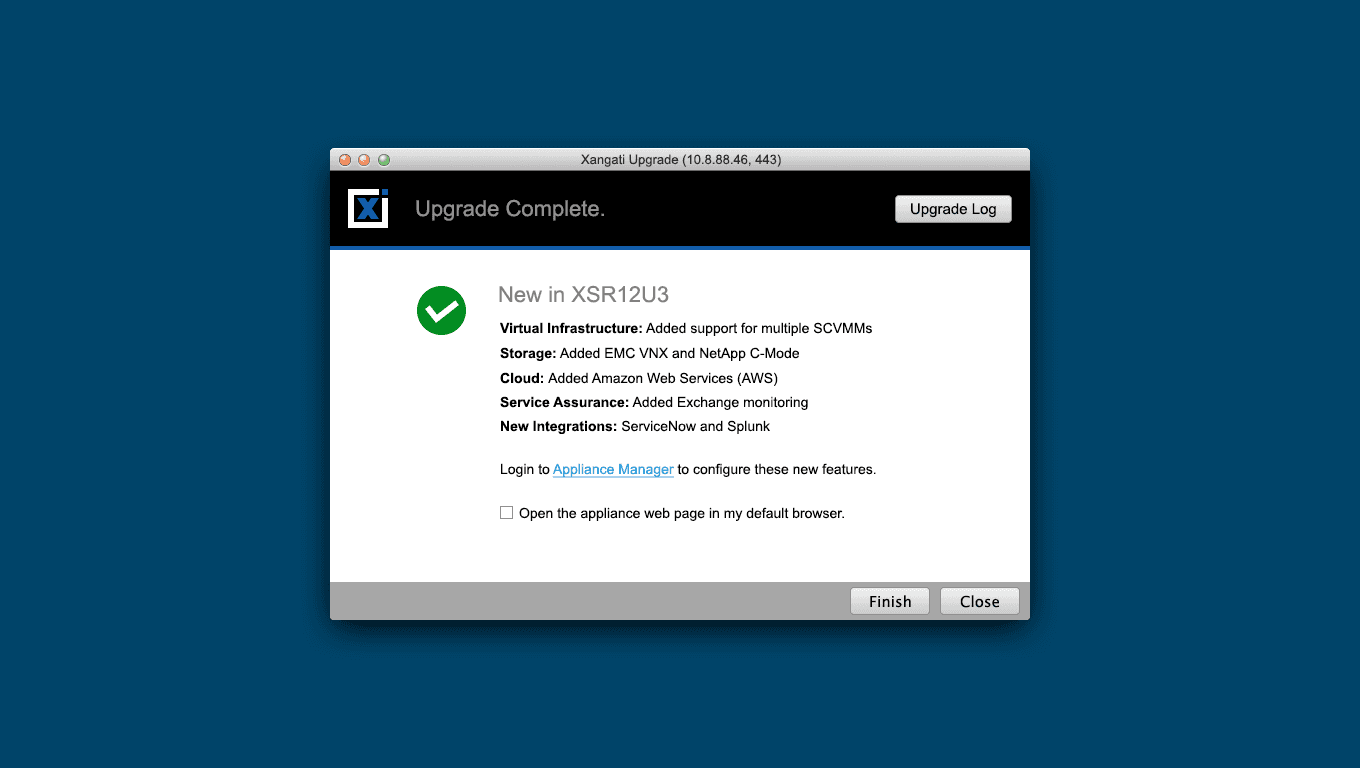
Task: Click the green checkmark success icon
Action: click(441, 310)
